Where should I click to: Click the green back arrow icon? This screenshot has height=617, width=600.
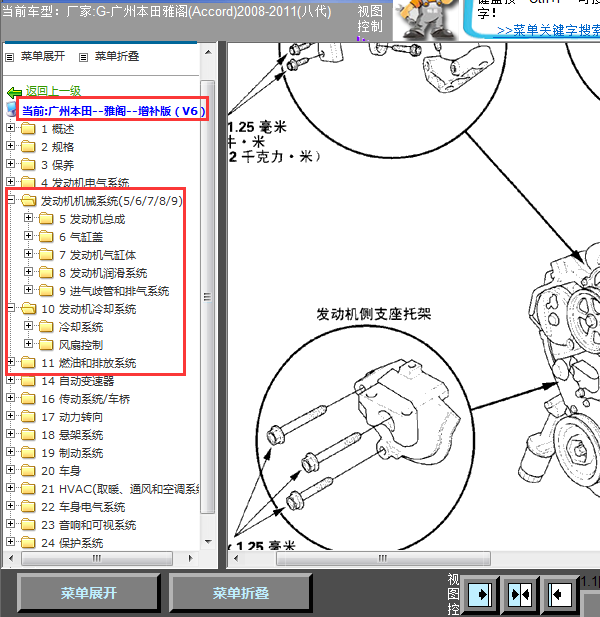pyautogui.click(x=15, y=92)
